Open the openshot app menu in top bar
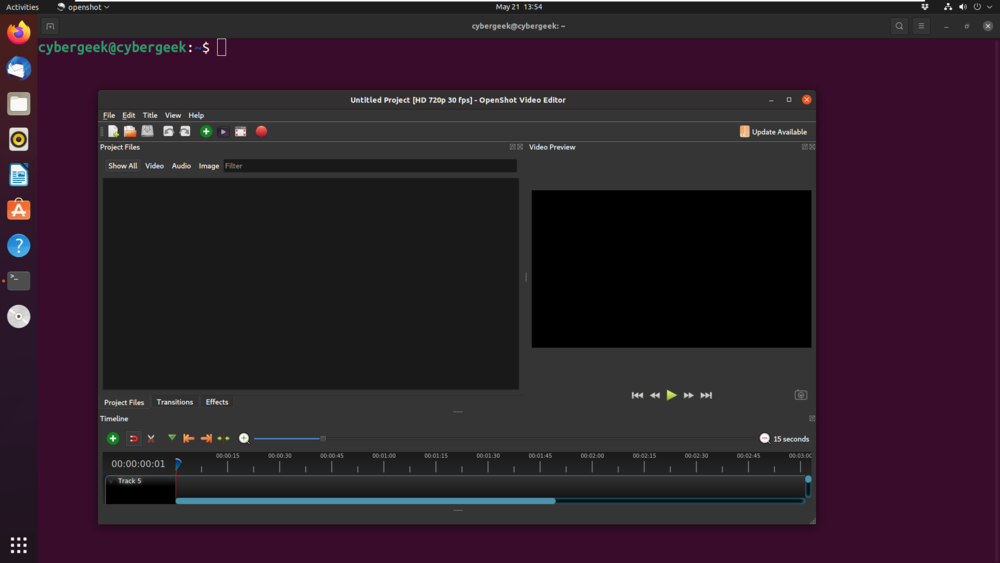Image resolution: width=1000 pixels, height=563 pixels. pos(84,7)
